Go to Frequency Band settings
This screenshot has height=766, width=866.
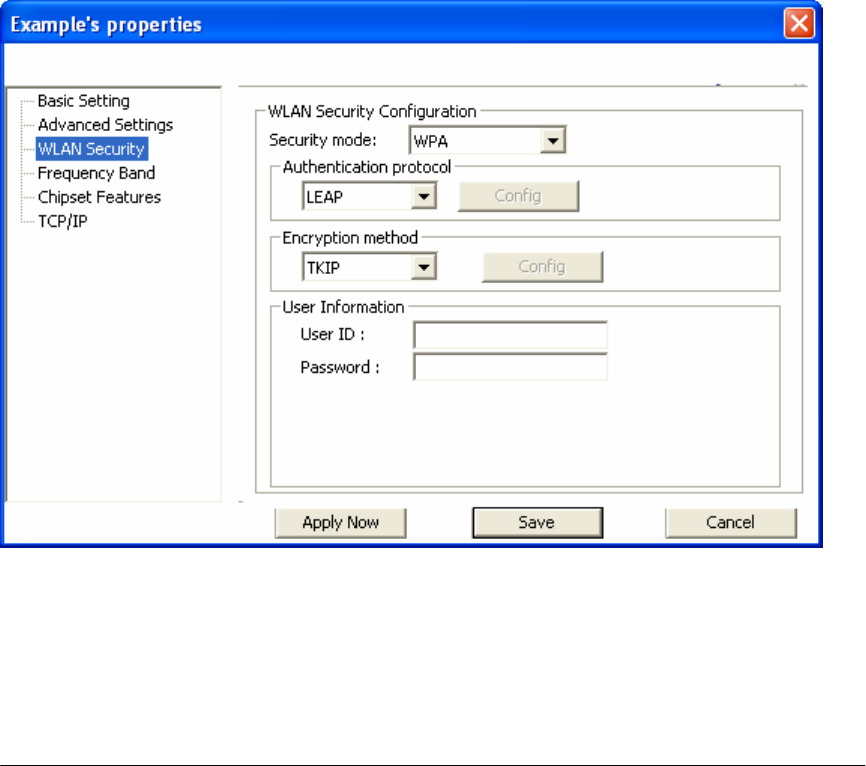coord(96,173)
